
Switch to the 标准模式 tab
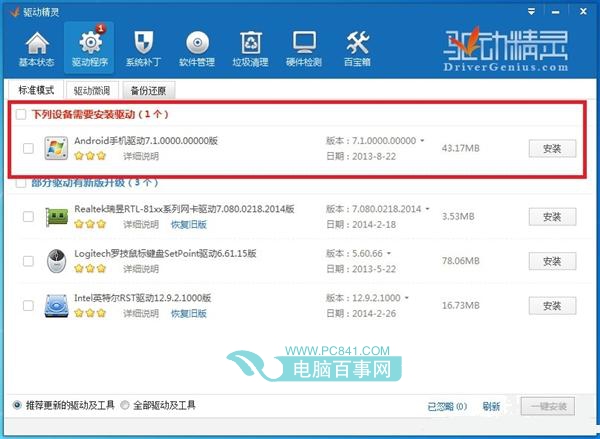point(36,90)
